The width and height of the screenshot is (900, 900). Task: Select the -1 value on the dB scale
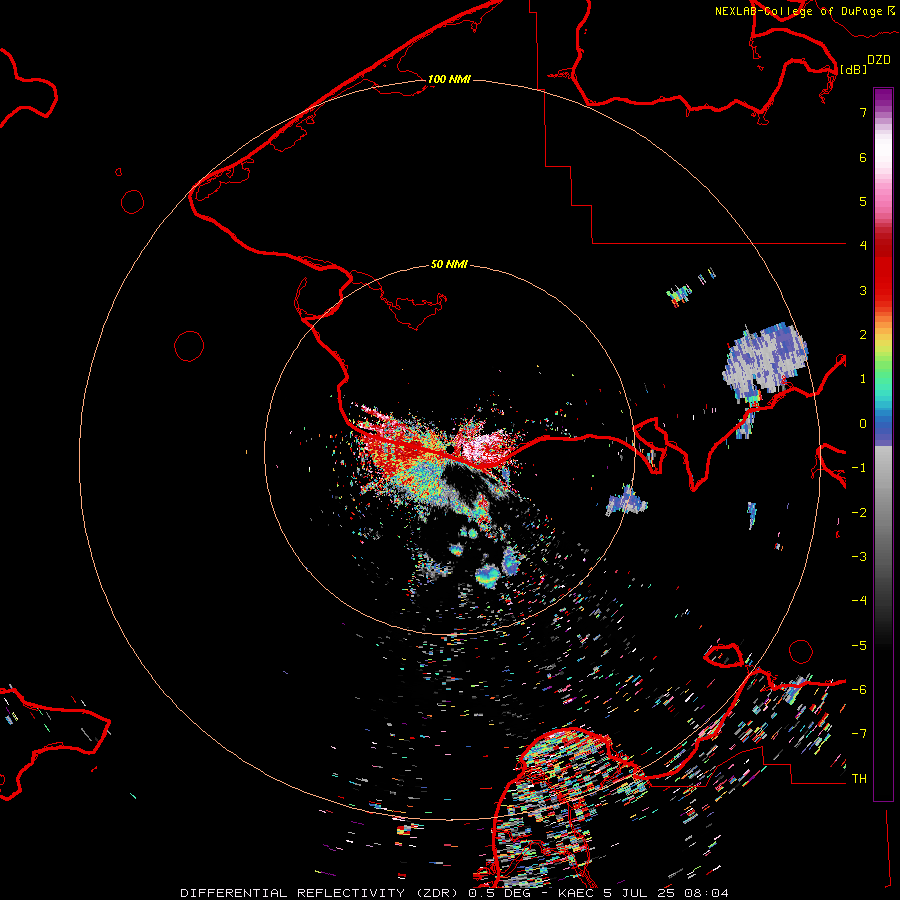point(859,468)
